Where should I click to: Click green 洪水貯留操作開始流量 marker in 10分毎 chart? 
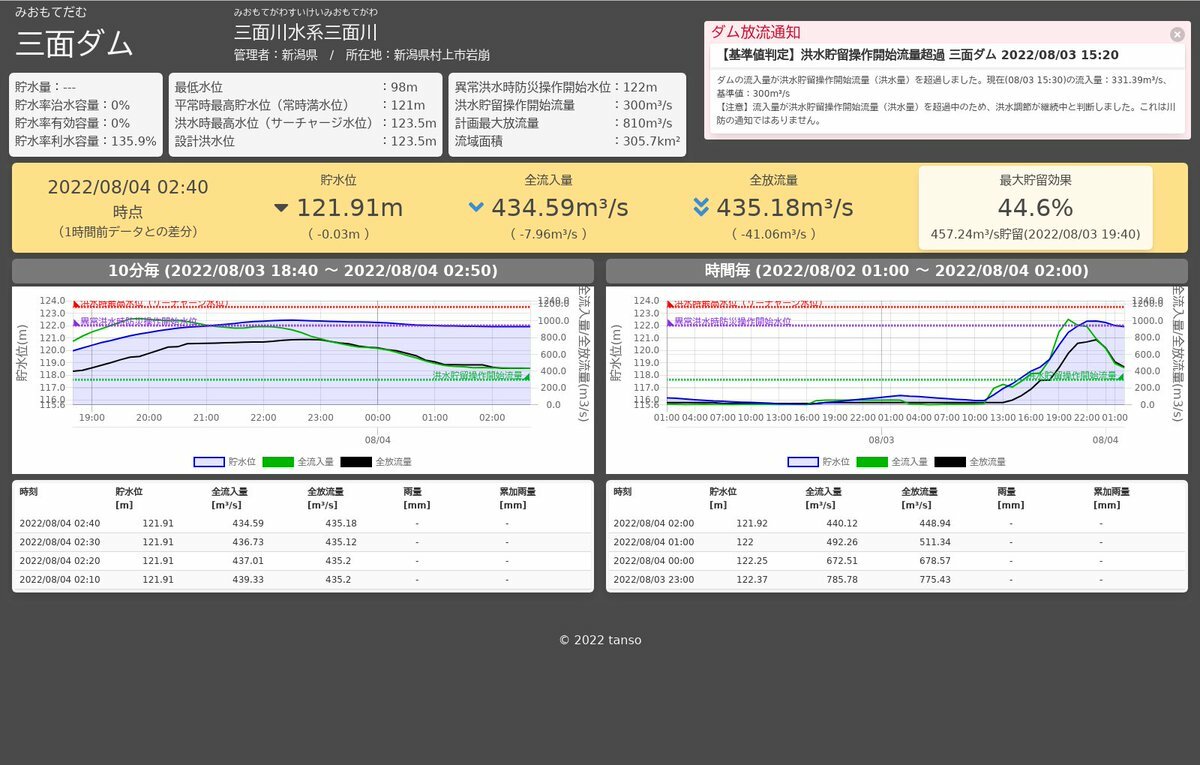[526, 376]
